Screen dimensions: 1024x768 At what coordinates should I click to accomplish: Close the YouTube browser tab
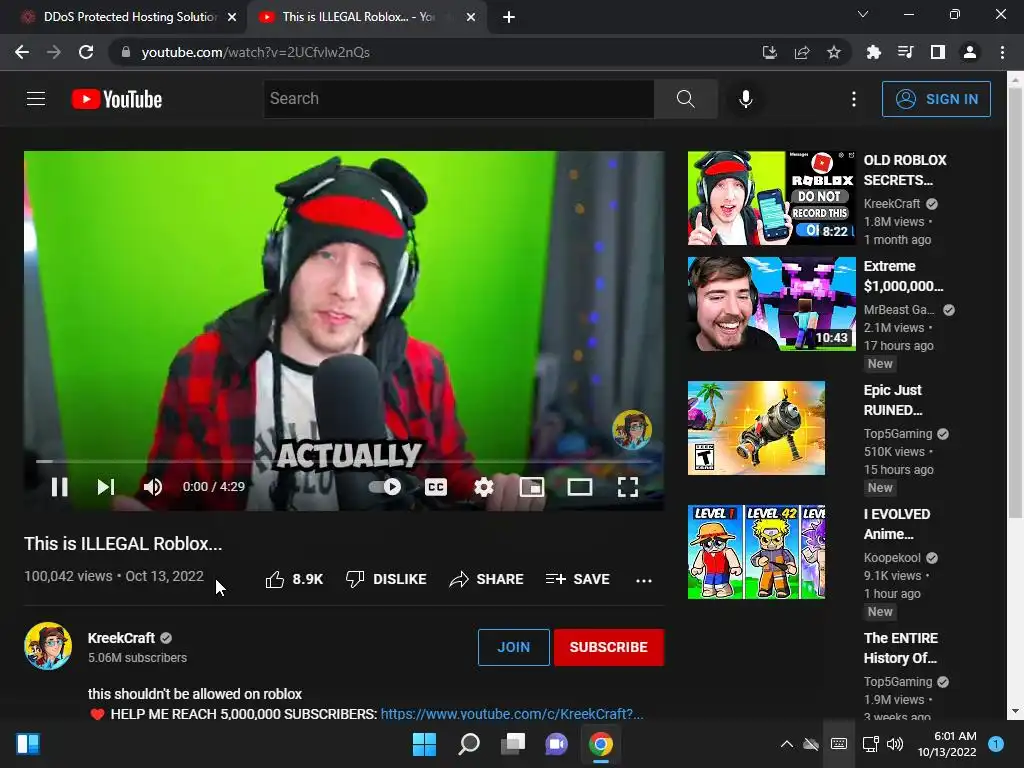pos(471,17)
